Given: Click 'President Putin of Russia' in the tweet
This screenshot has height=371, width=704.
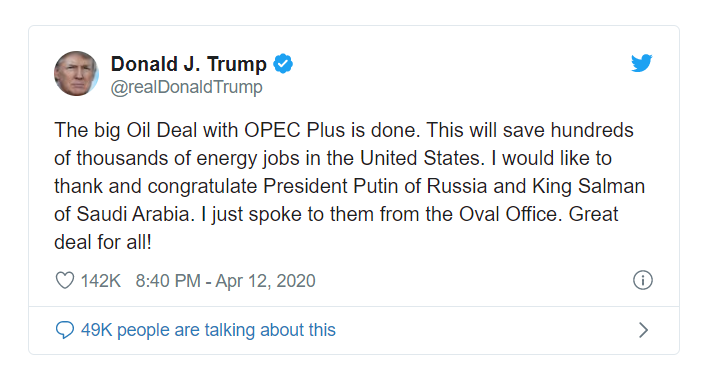Looking at the screenshot, I should tap(375, 186).
